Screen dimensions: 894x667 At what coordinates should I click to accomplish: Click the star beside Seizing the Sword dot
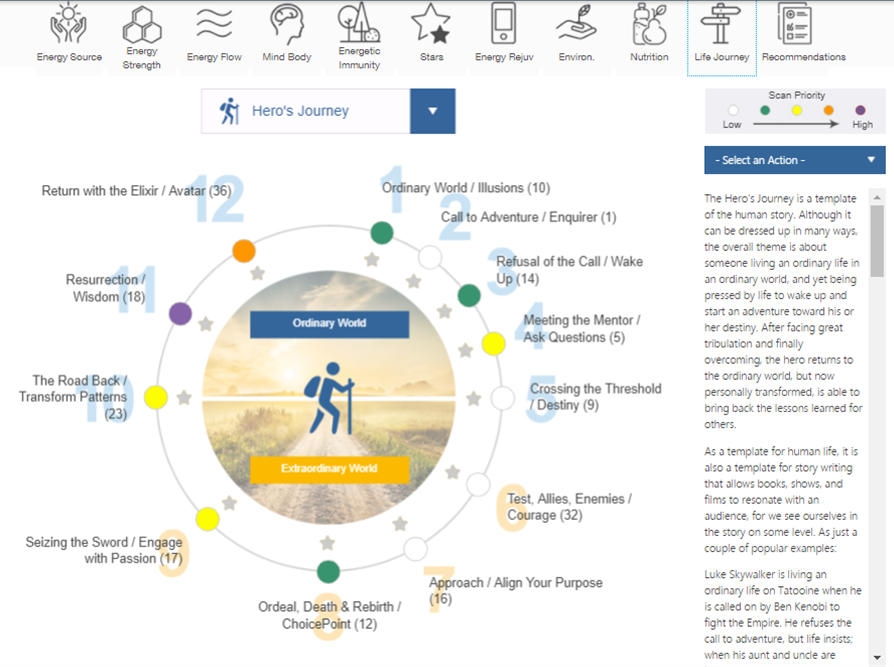click(230, 503)
